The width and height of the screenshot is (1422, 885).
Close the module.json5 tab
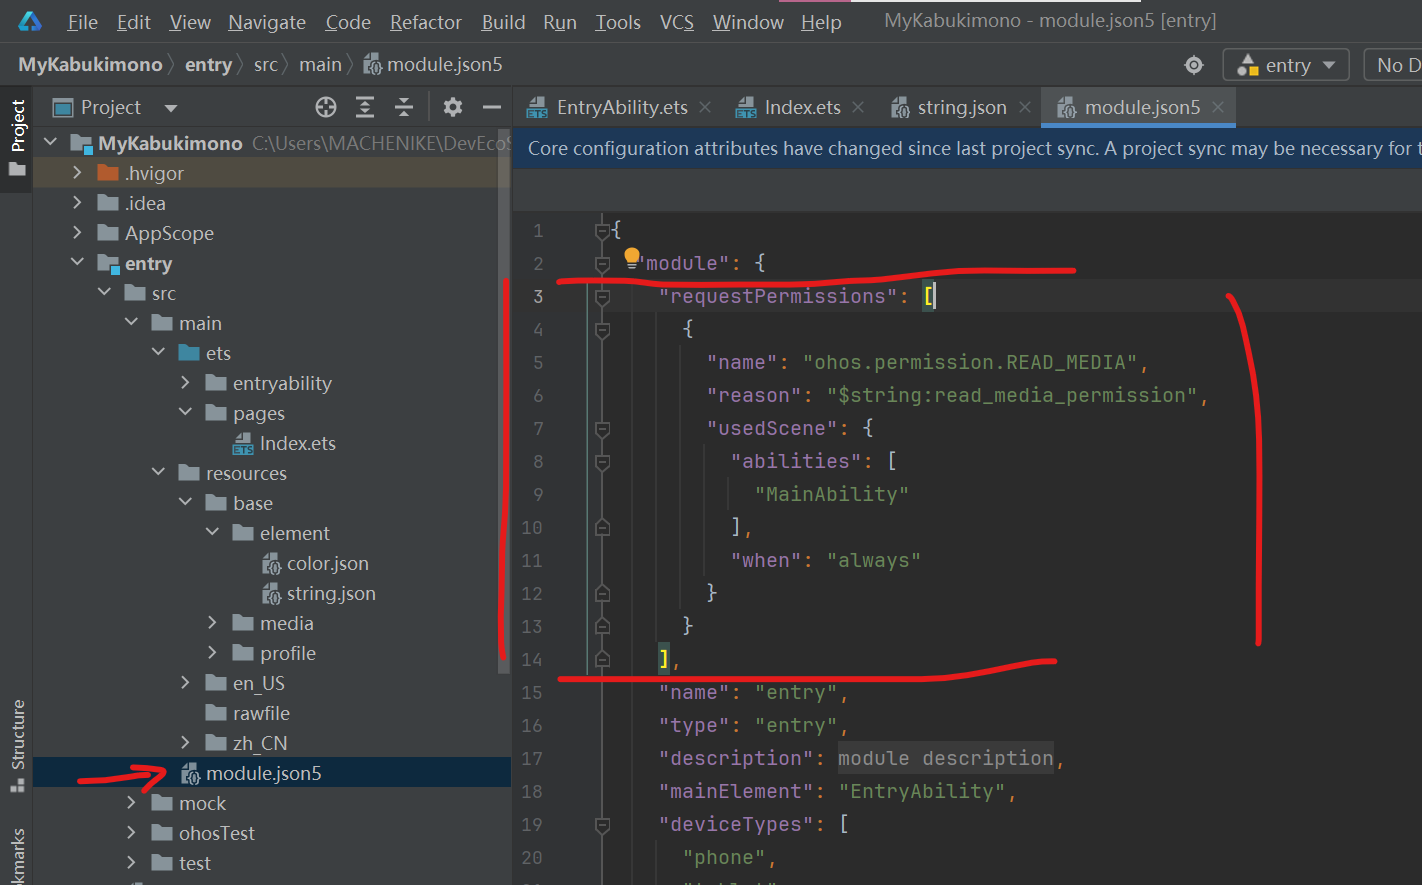[1218, 107]
